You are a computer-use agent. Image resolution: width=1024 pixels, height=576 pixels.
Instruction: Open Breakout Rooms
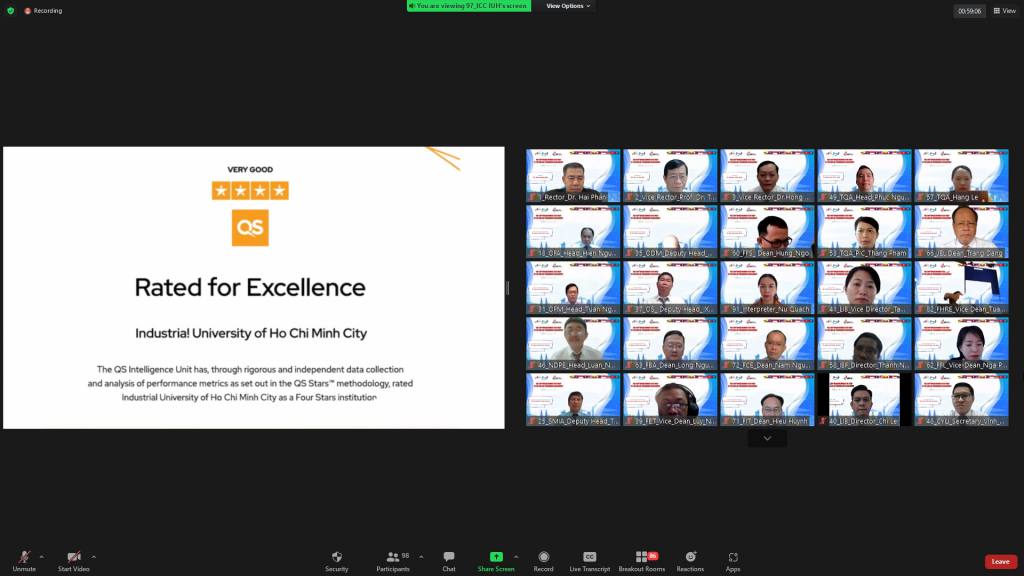[x=642, y=561]
